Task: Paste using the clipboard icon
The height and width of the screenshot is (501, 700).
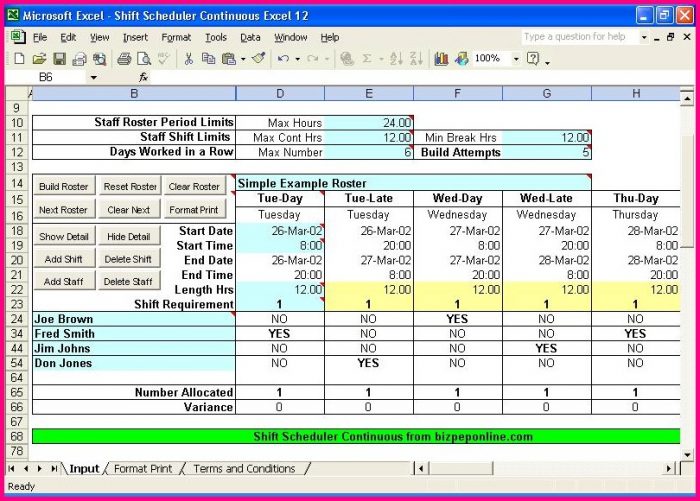Action: tap(229, 58)
